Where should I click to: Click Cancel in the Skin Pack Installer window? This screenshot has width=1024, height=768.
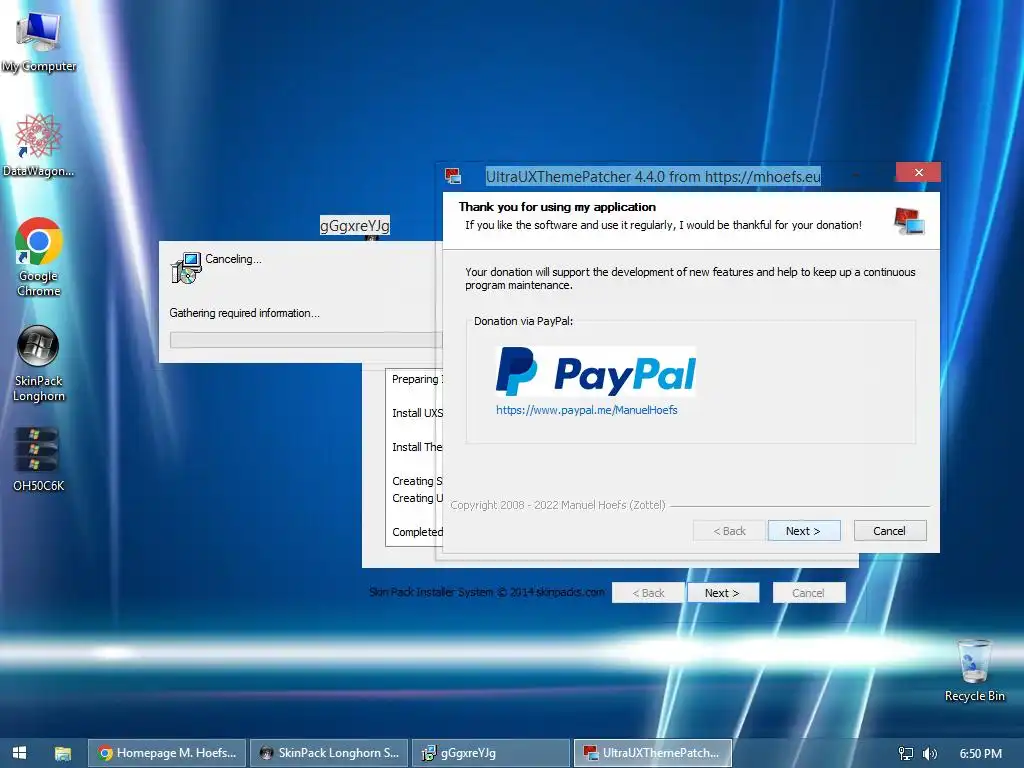point(808,593)
